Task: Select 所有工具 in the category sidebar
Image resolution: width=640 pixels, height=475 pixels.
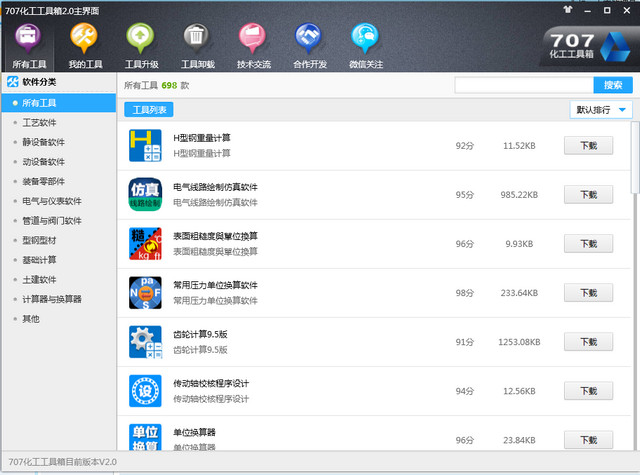Action: point(59,103)
